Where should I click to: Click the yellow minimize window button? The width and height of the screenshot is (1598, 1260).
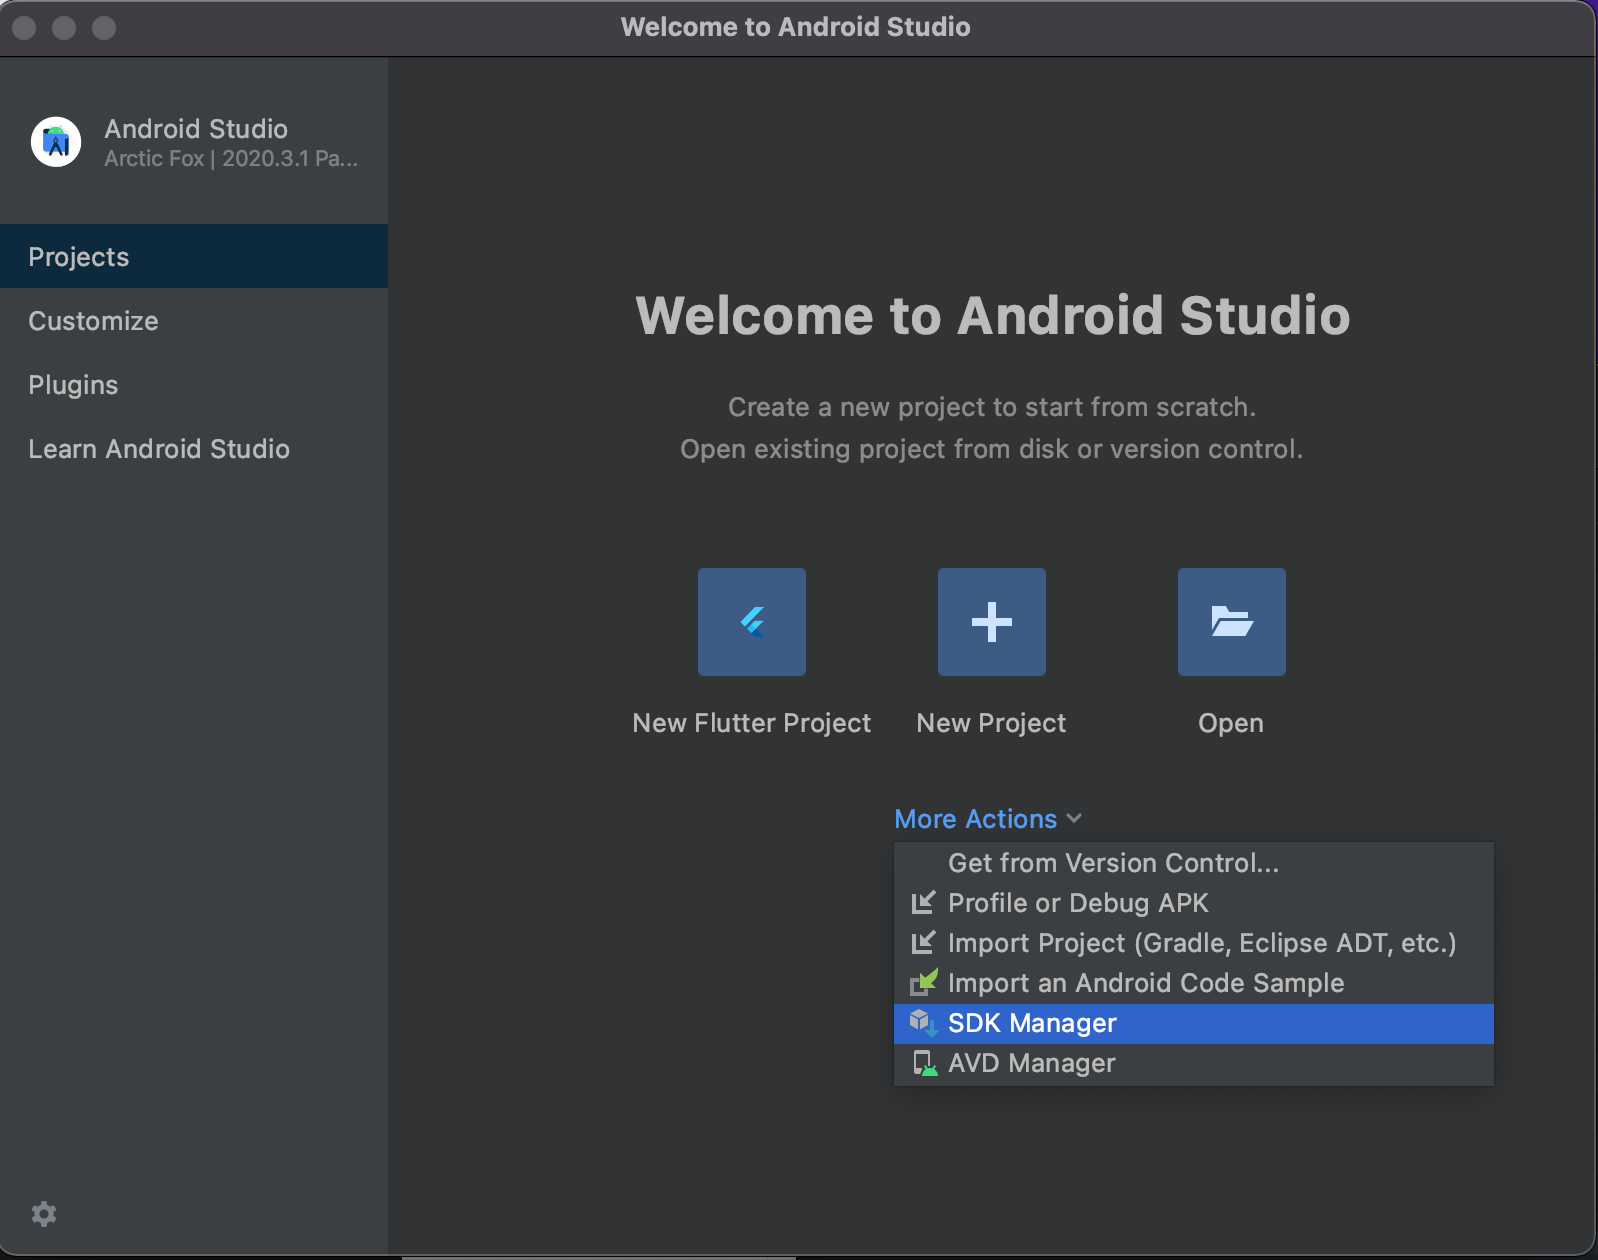(x=64, y=28)
